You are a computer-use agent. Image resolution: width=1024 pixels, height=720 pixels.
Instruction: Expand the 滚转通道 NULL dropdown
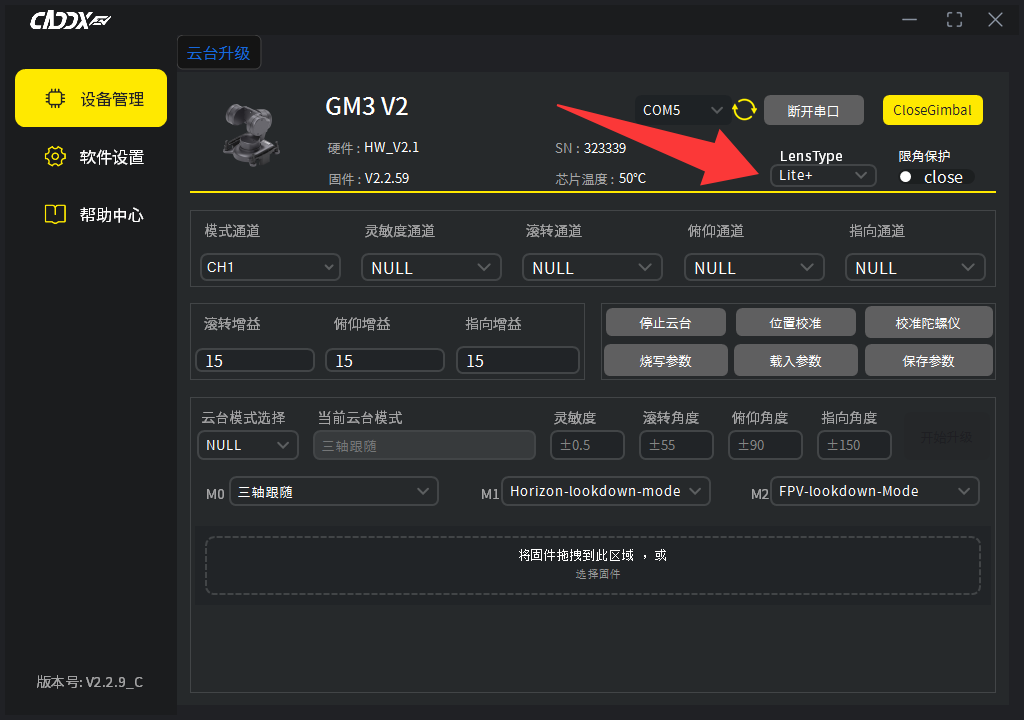pos(592,267)
